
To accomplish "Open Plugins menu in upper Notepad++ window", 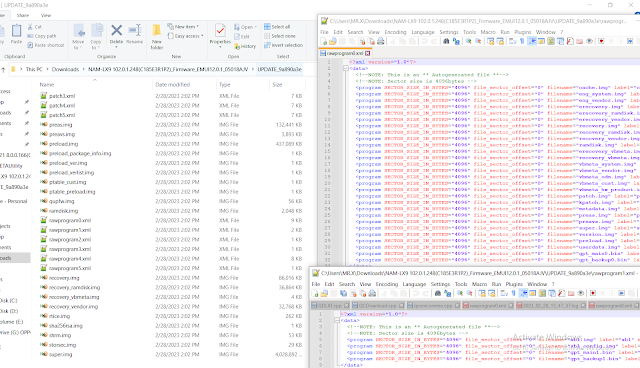I will pos(522,32).
